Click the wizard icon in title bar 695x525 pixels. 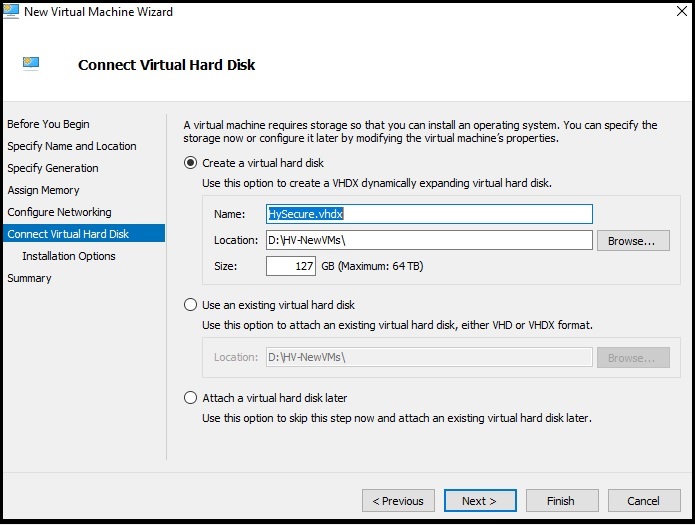click(x=12, y=12)
